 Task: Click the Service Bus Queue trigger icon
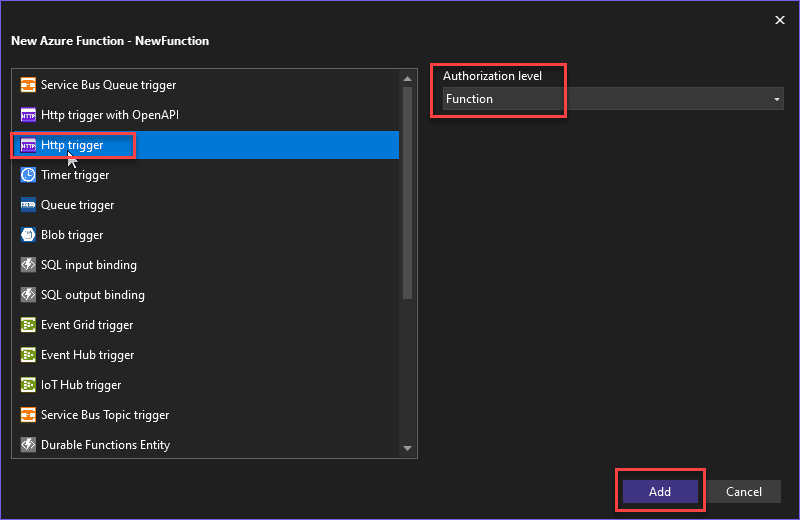click(x=28, y=85)
